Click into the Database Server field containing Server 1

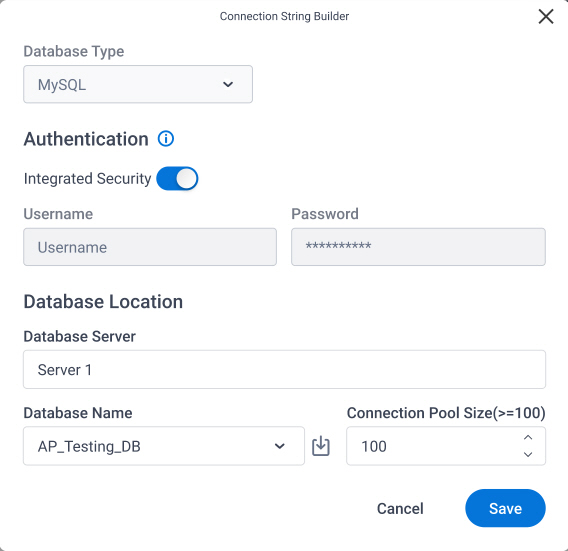(x=284, y=370)
